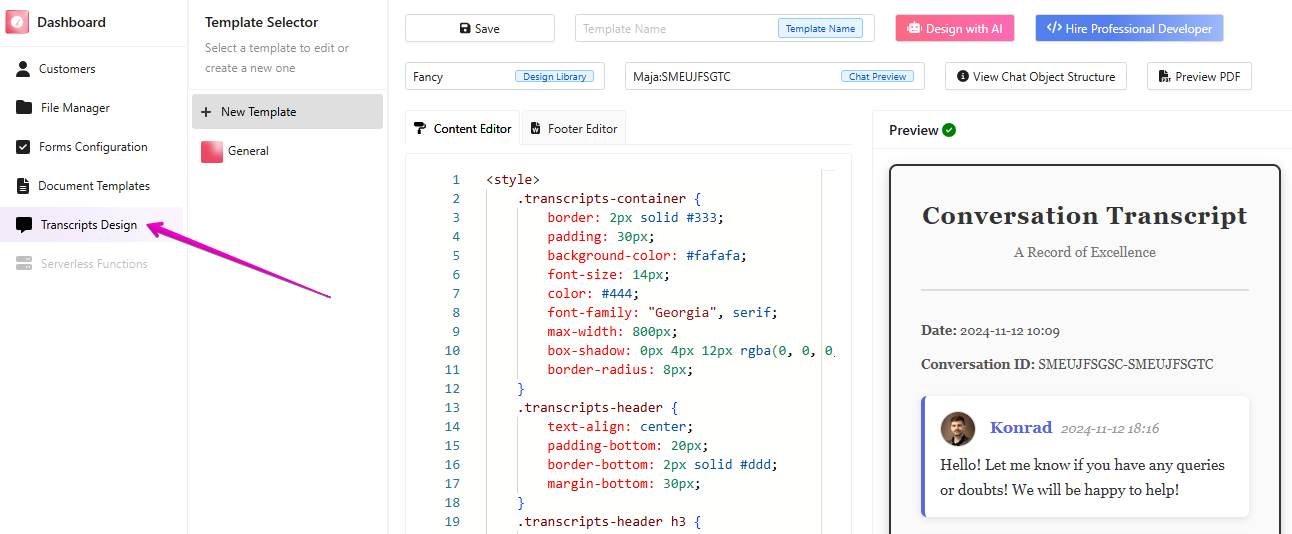
Task: Click the floppy disk icon in Save
Action: pyautogui.click(x=465, y=29)
